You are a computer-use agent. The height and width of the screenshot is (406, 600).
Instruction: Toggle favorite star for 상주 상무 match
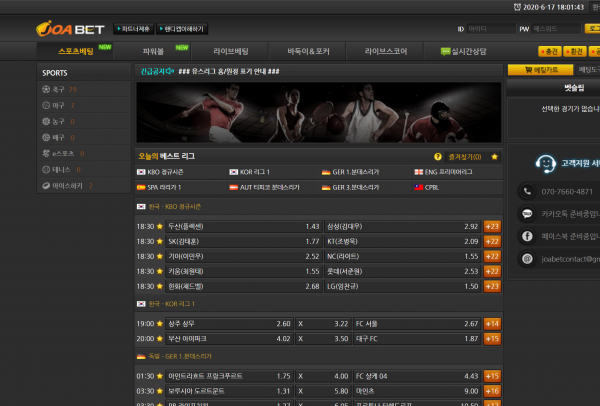[160, 323]
